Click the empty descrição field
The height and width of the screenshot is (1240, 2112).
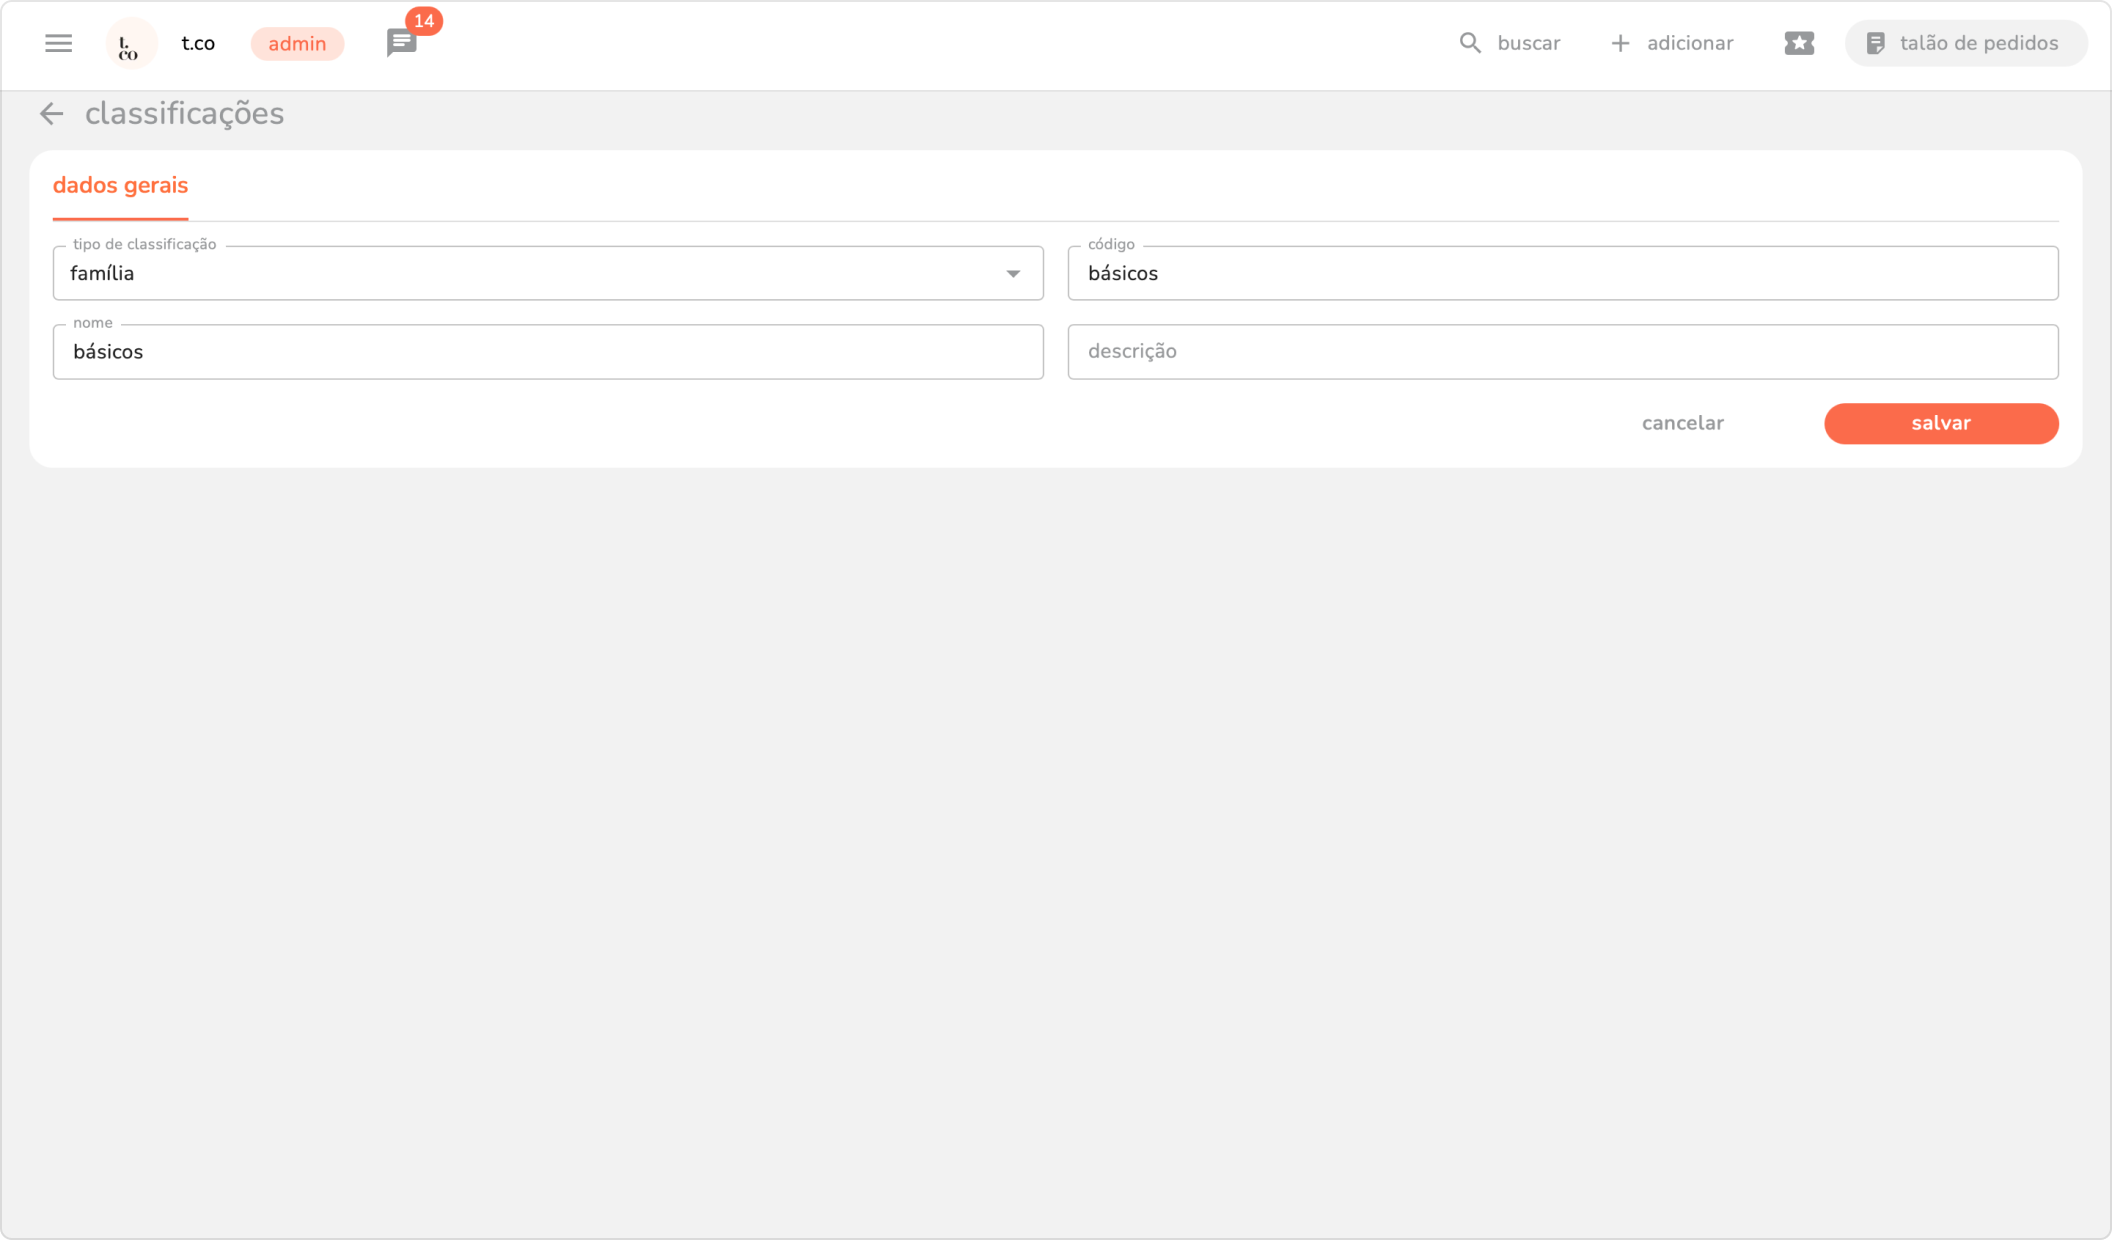point(1562,352)
